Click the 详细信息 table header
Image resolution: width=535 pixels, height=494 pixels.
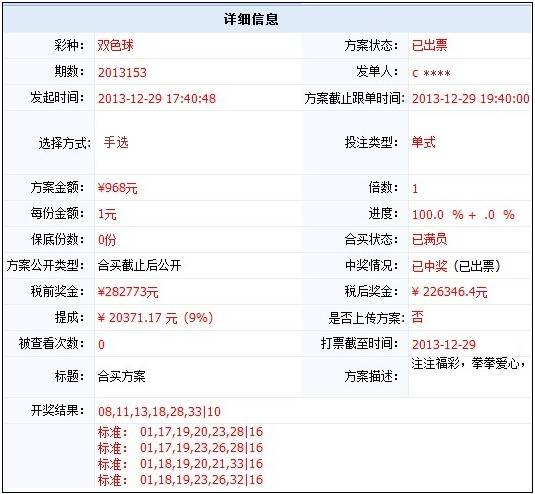click(251, 19)
